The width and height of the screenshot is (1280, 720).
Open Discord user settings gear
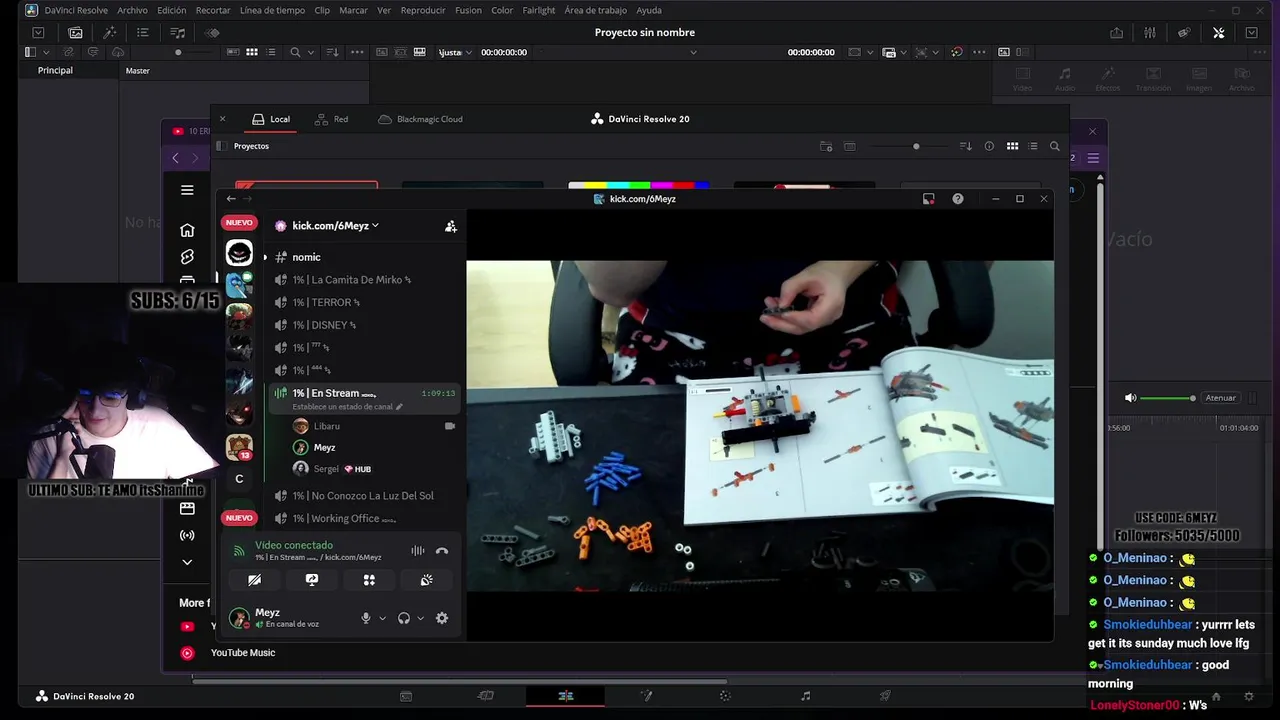[442, 618]
